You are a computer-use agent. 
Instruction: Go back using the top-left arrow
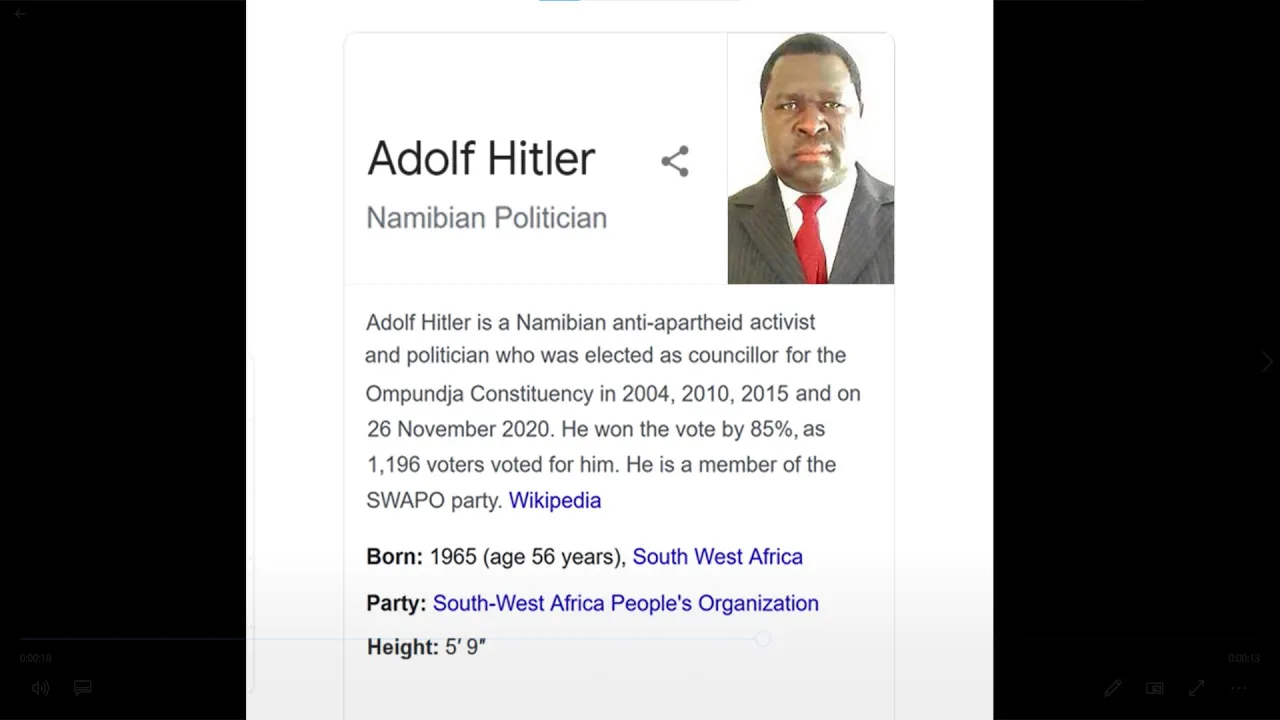point(19,14)
